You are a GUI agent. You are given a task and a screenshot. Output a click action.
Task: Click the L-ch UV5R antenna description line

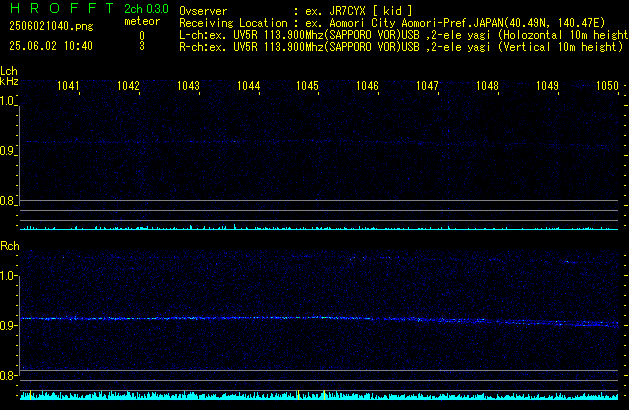tap(404, 35)
